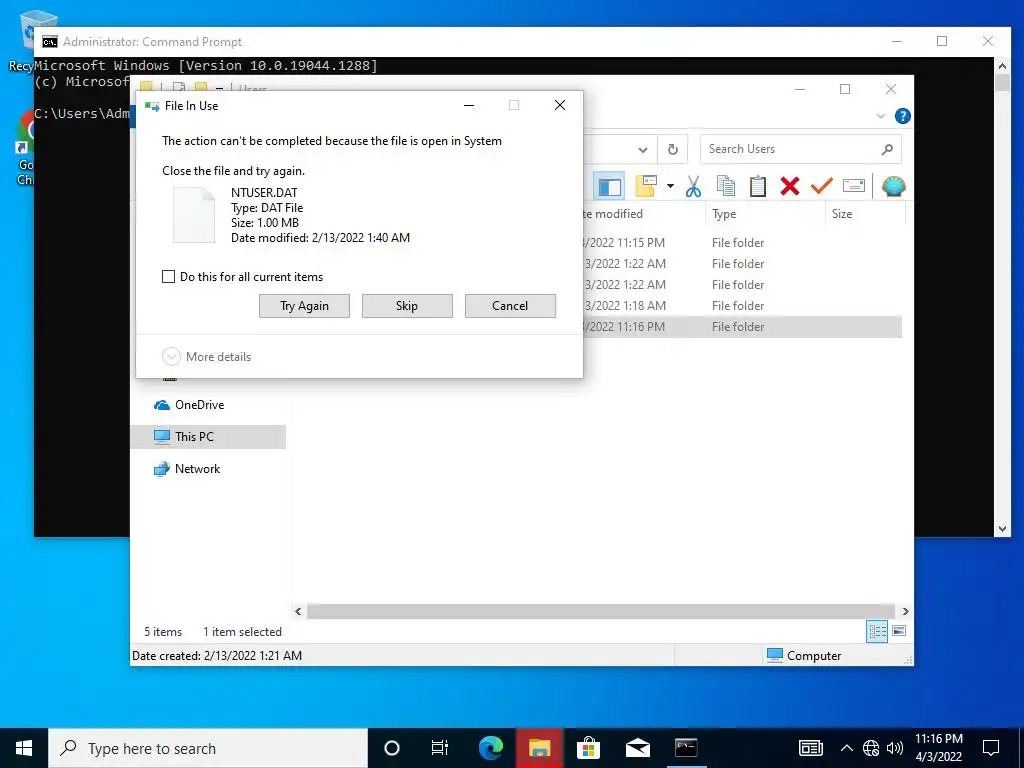Open File Explorer taskbar icon

(539, 748)
